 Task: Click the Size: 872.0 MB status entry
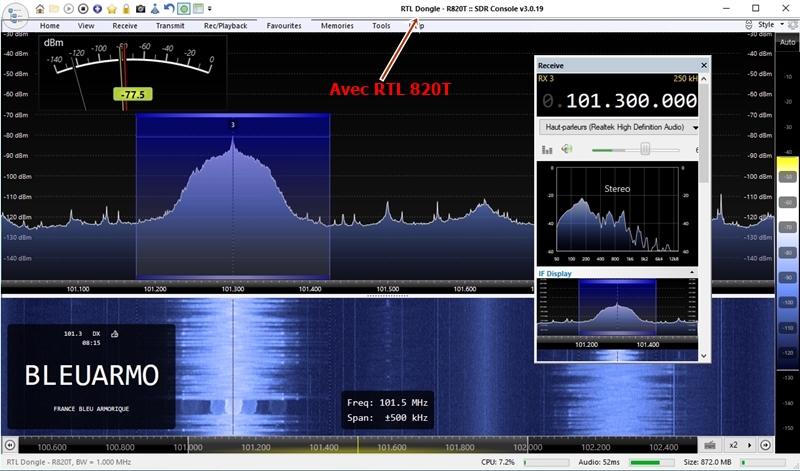[x=708, y=462]
